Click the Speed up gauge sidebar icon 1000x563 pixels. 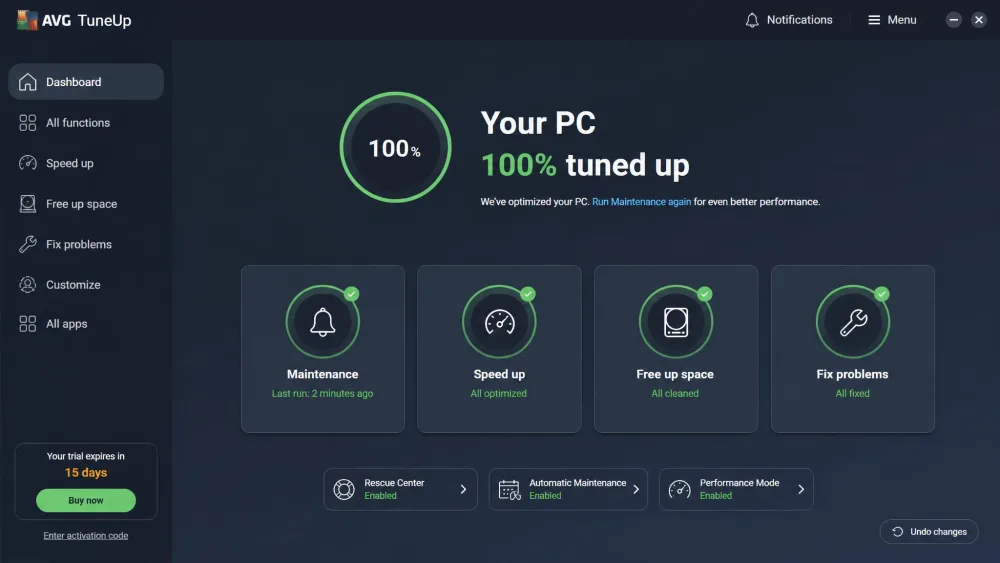tap(27, 163)
